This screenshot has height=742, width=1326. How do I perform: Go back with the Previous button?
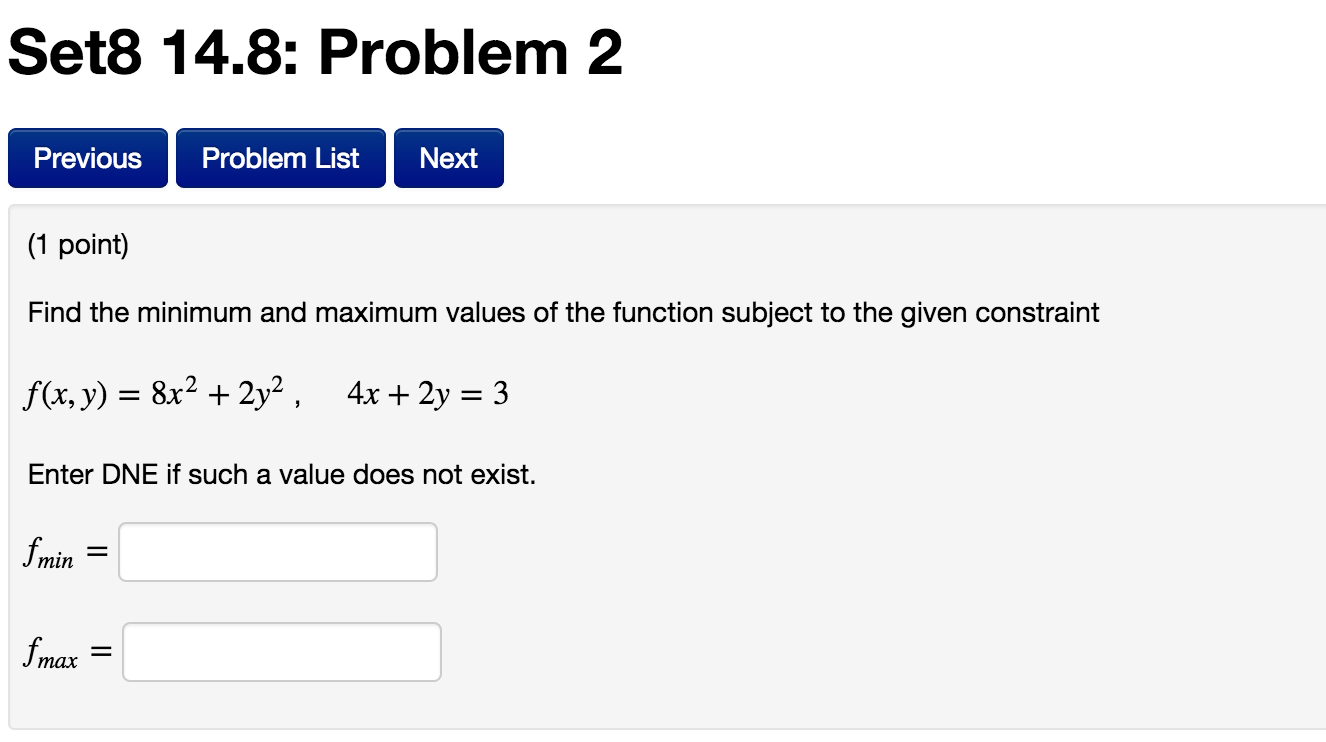coord(88,158)
